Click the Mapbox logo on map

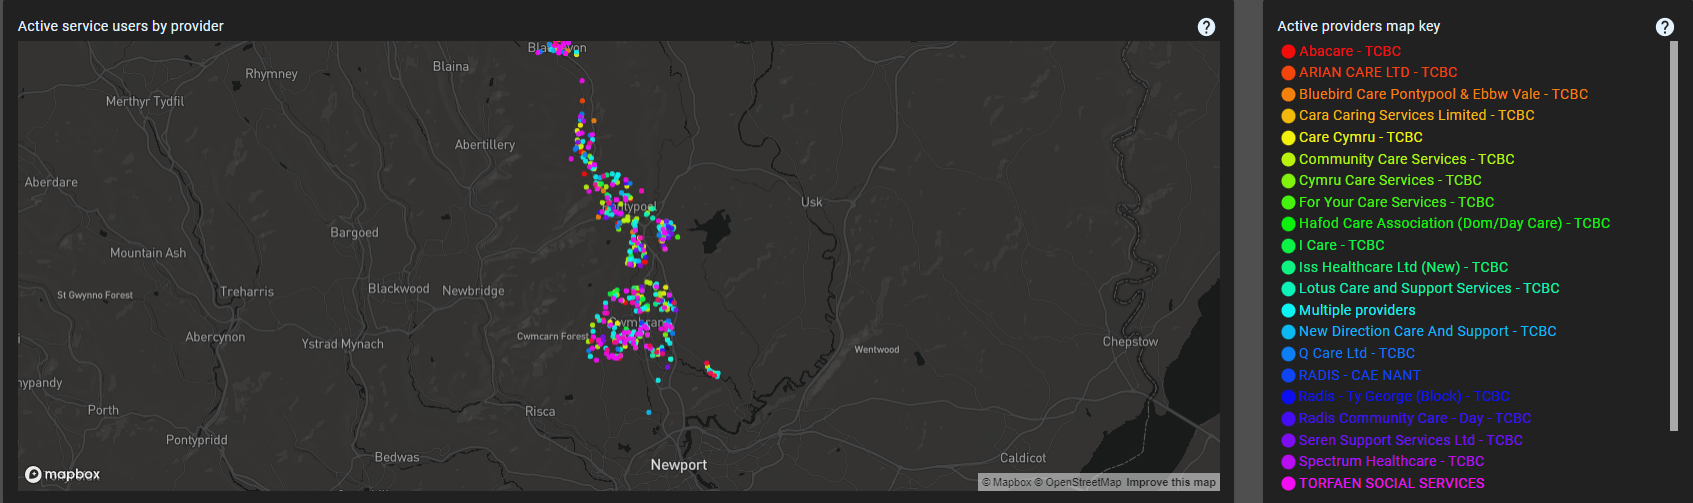[63, 474]
